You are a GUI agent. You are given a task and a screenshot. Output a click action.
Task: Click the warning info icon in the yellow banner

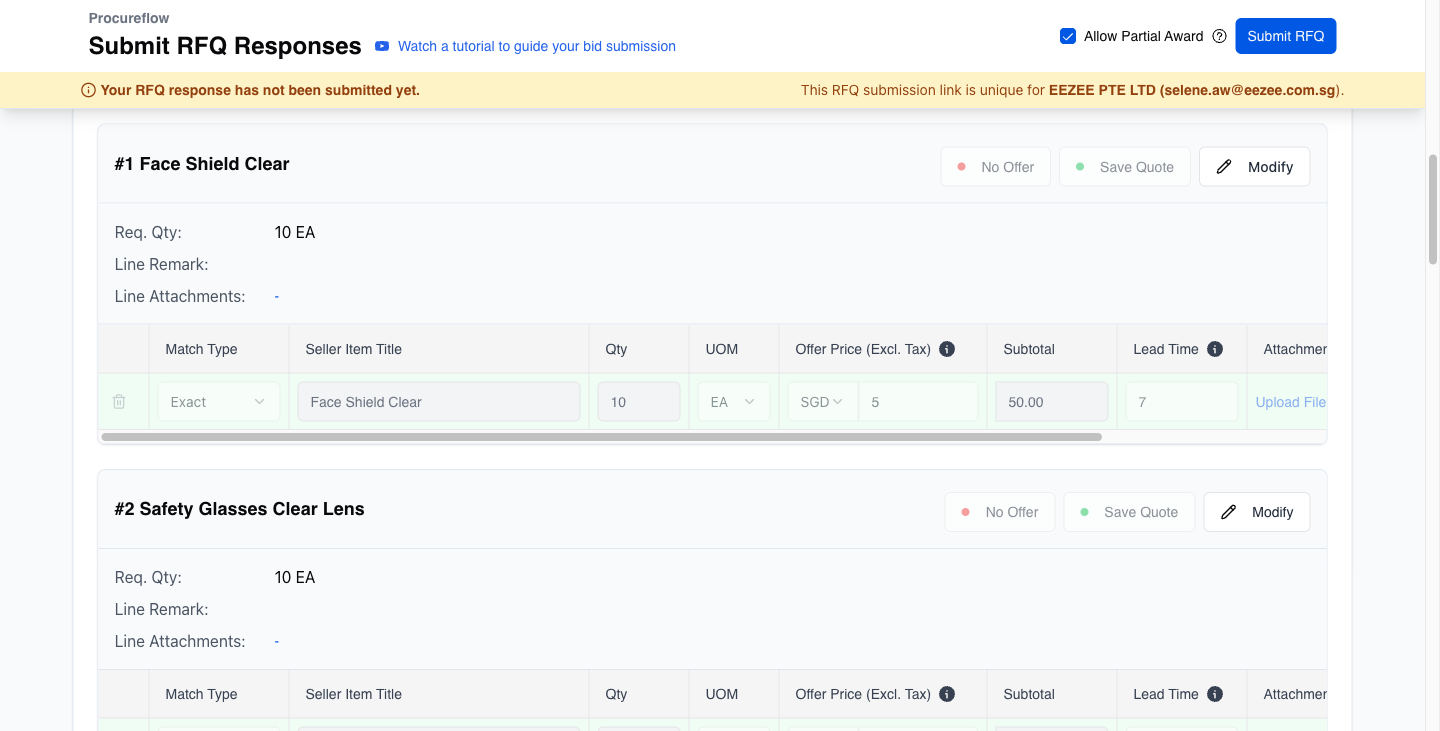point(88,90)
